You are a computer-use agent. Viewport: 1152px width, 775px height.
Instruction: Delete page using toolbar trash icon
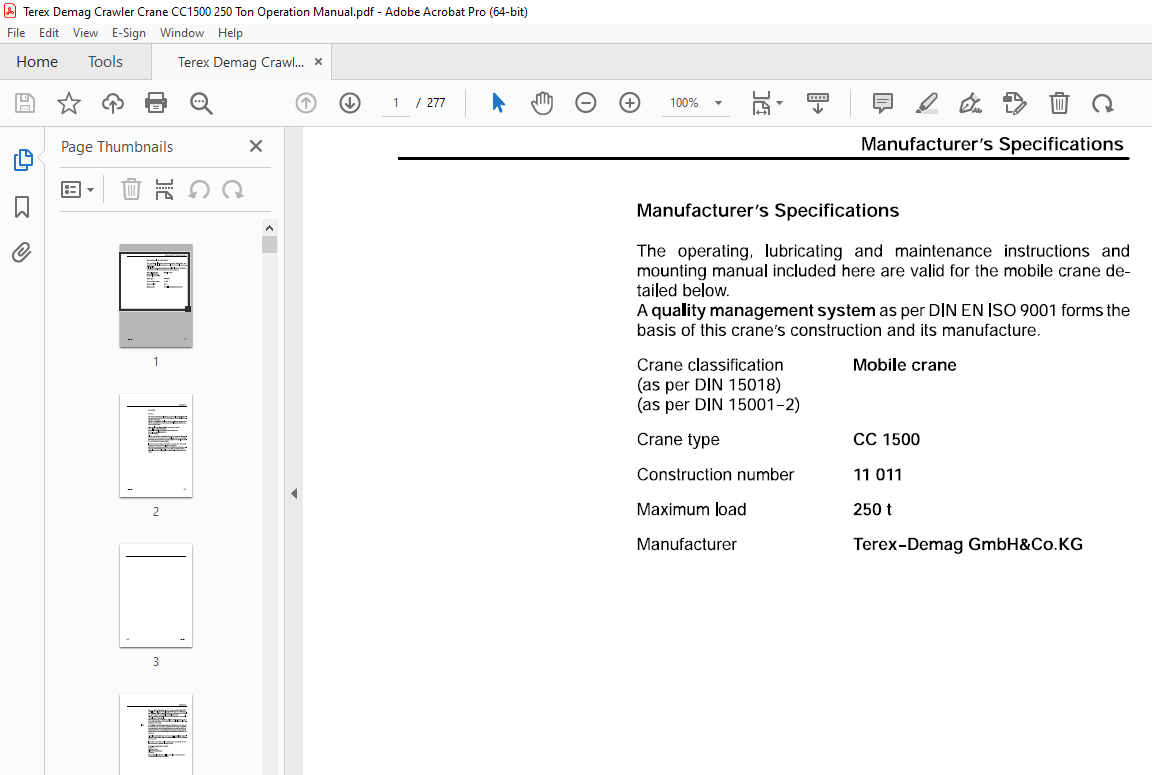pyautogui.click(x=1059, y=103)
